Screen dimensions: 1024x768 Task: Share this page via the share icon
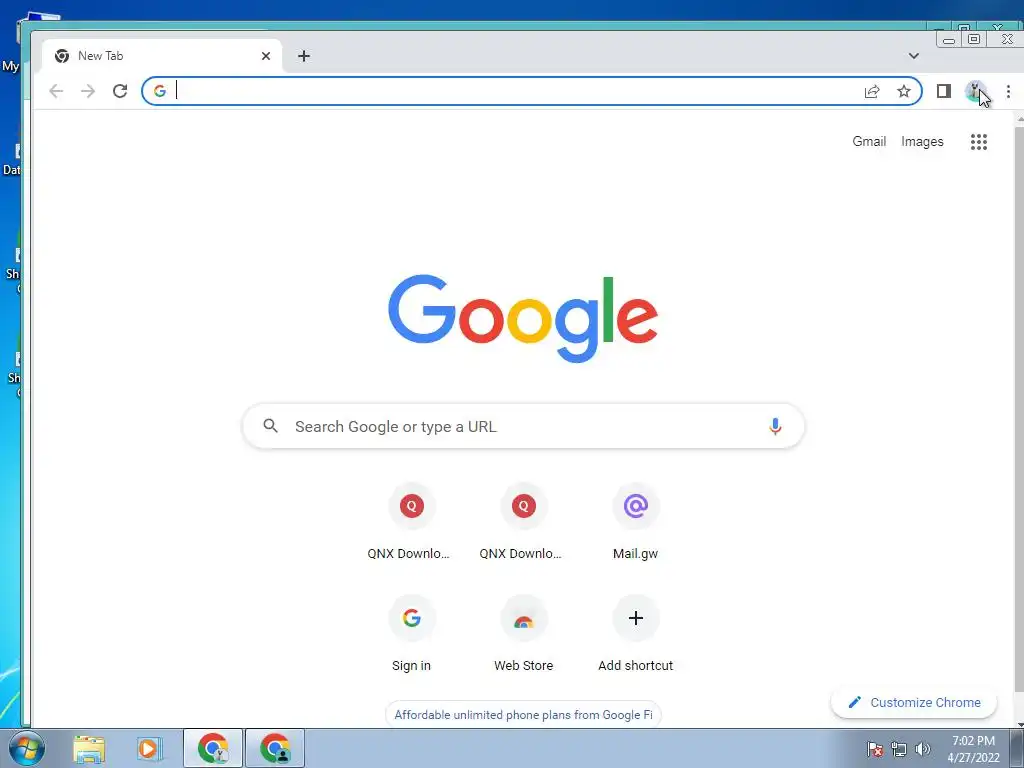coord(872,91)
